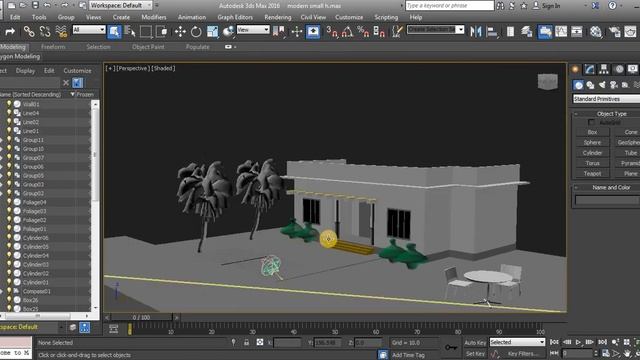Select the Link tool chain icon
This screenshot has width=640, height=360.
tap(29, 31)
